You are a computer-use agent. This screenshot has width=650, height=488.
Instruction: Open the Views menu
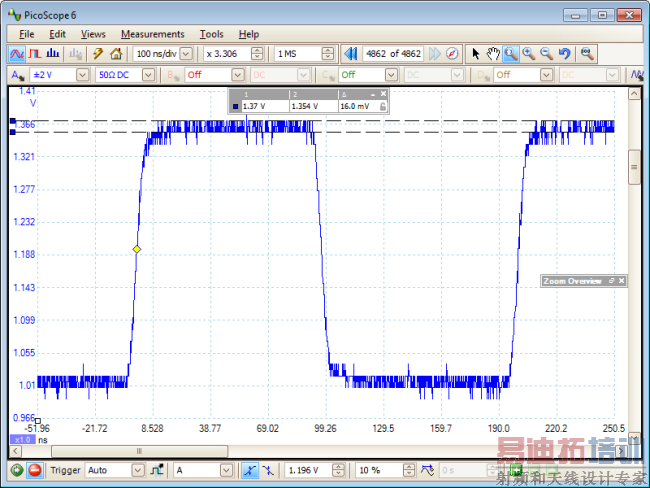pyautogui.click(x=93, y=34)
